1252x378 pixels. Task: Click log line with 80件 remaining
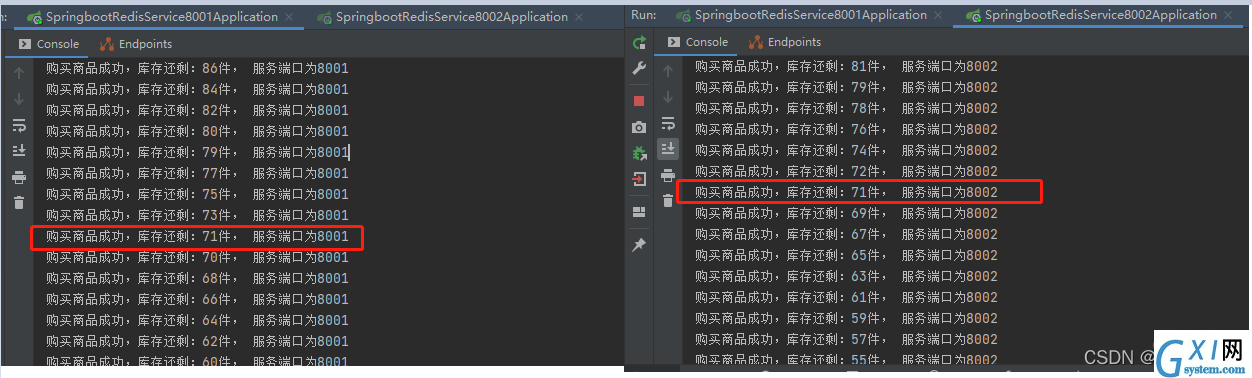(x=198, y=131)
